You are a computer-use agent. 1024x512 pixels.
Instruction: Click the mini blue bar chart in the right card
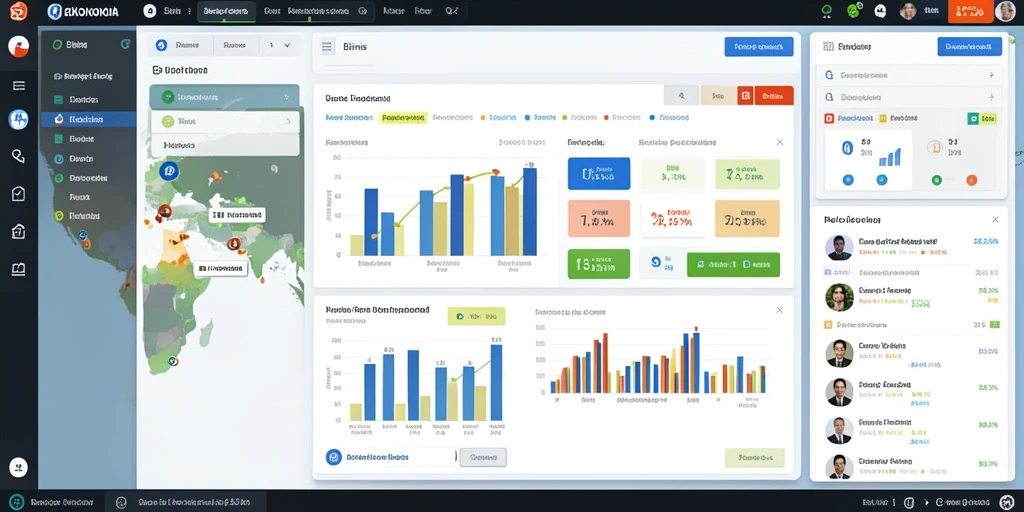click(889, 157)
